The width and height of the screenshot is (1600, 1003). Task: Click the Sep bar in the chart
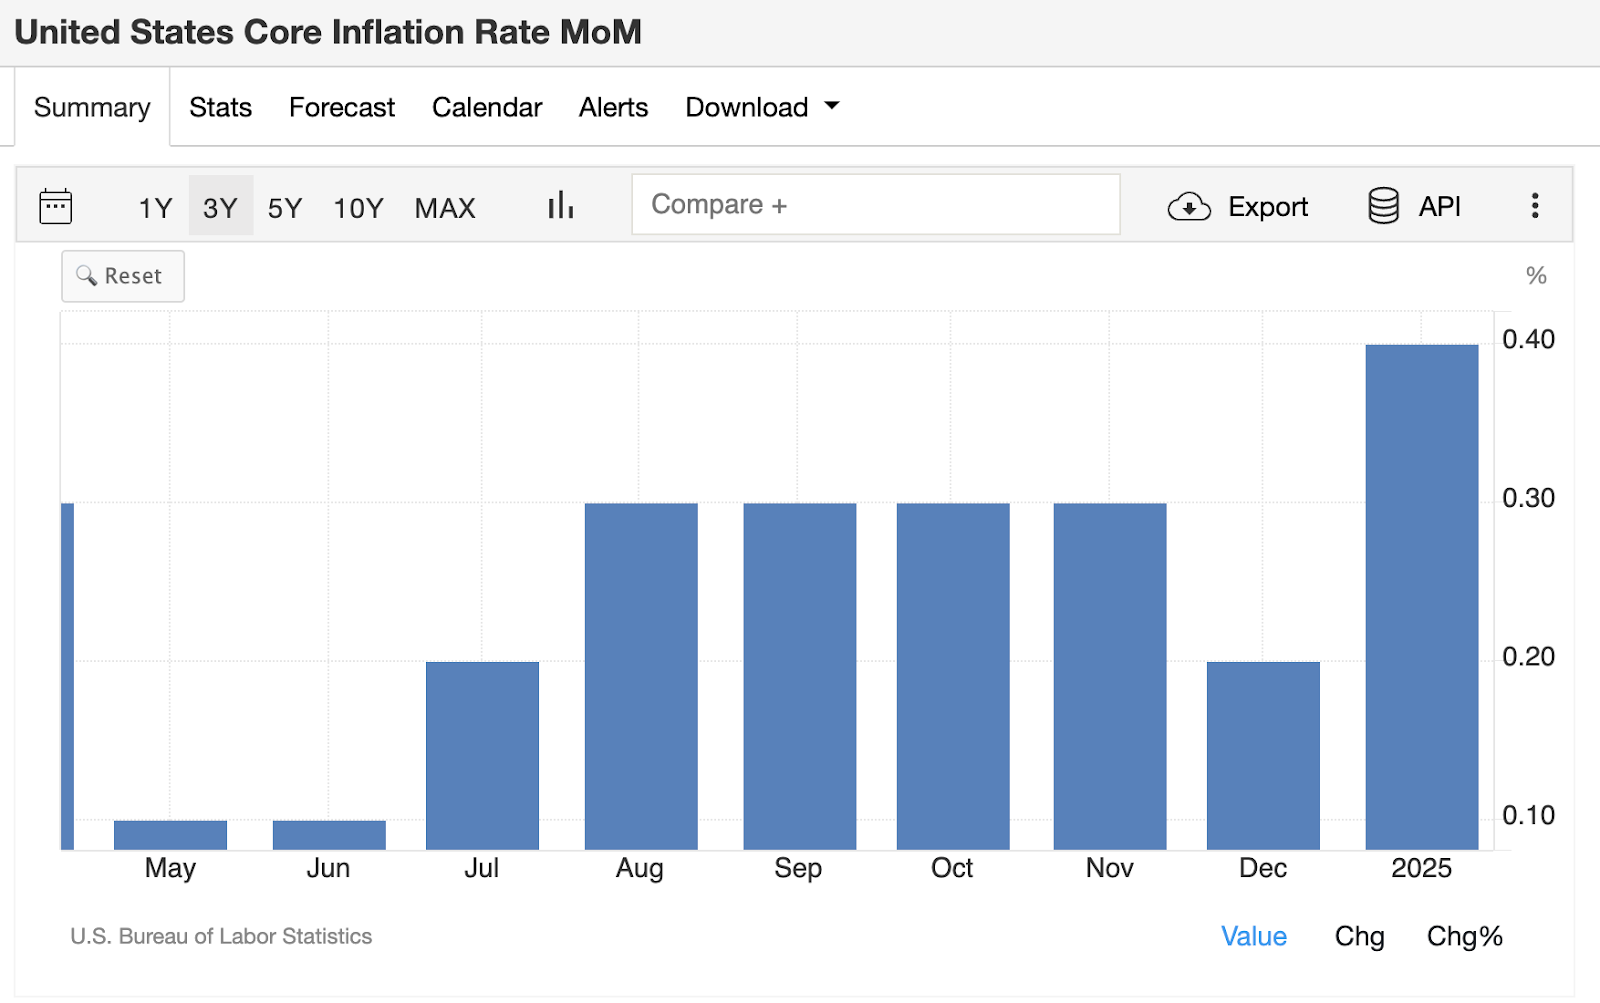pyautogui.click(x=800, y=676)
